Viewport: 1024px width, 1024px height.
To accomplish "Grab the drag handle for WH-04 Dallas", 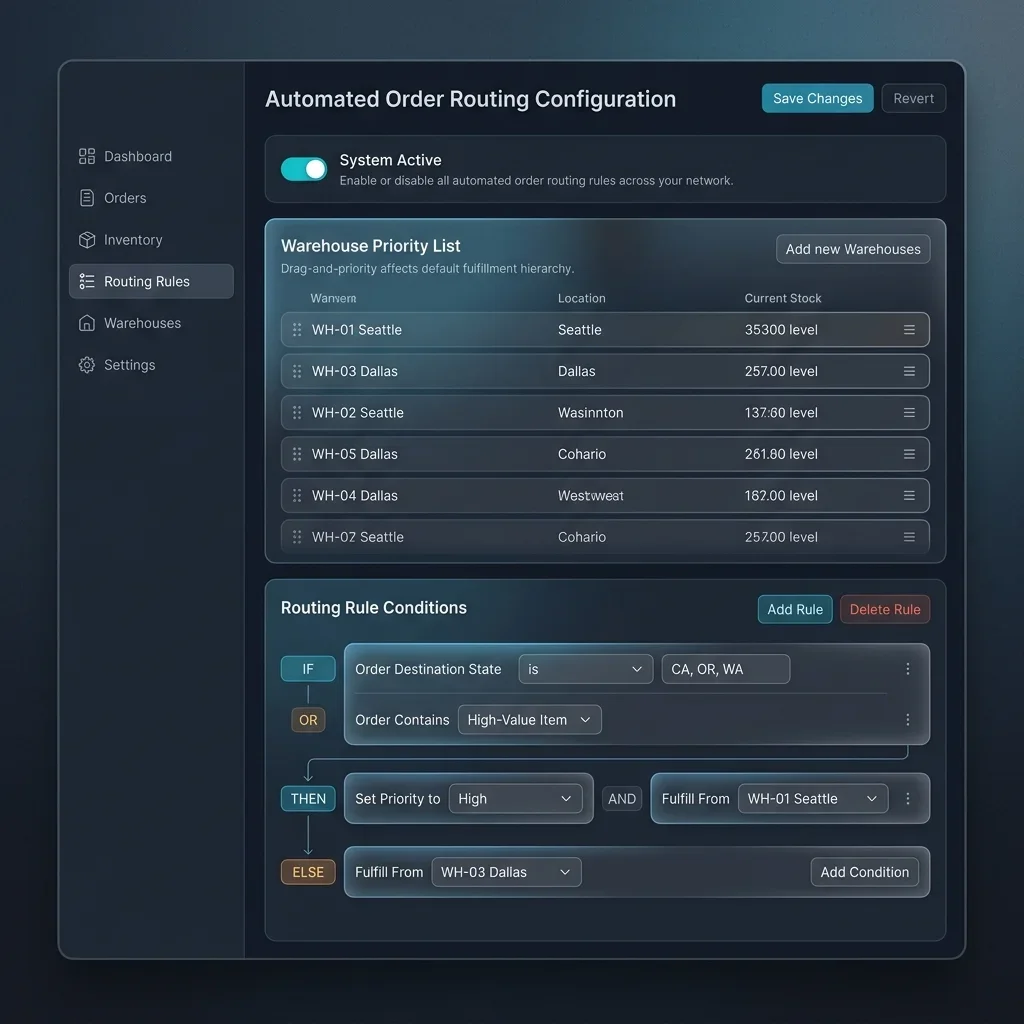I will click(x=297, y=496).
